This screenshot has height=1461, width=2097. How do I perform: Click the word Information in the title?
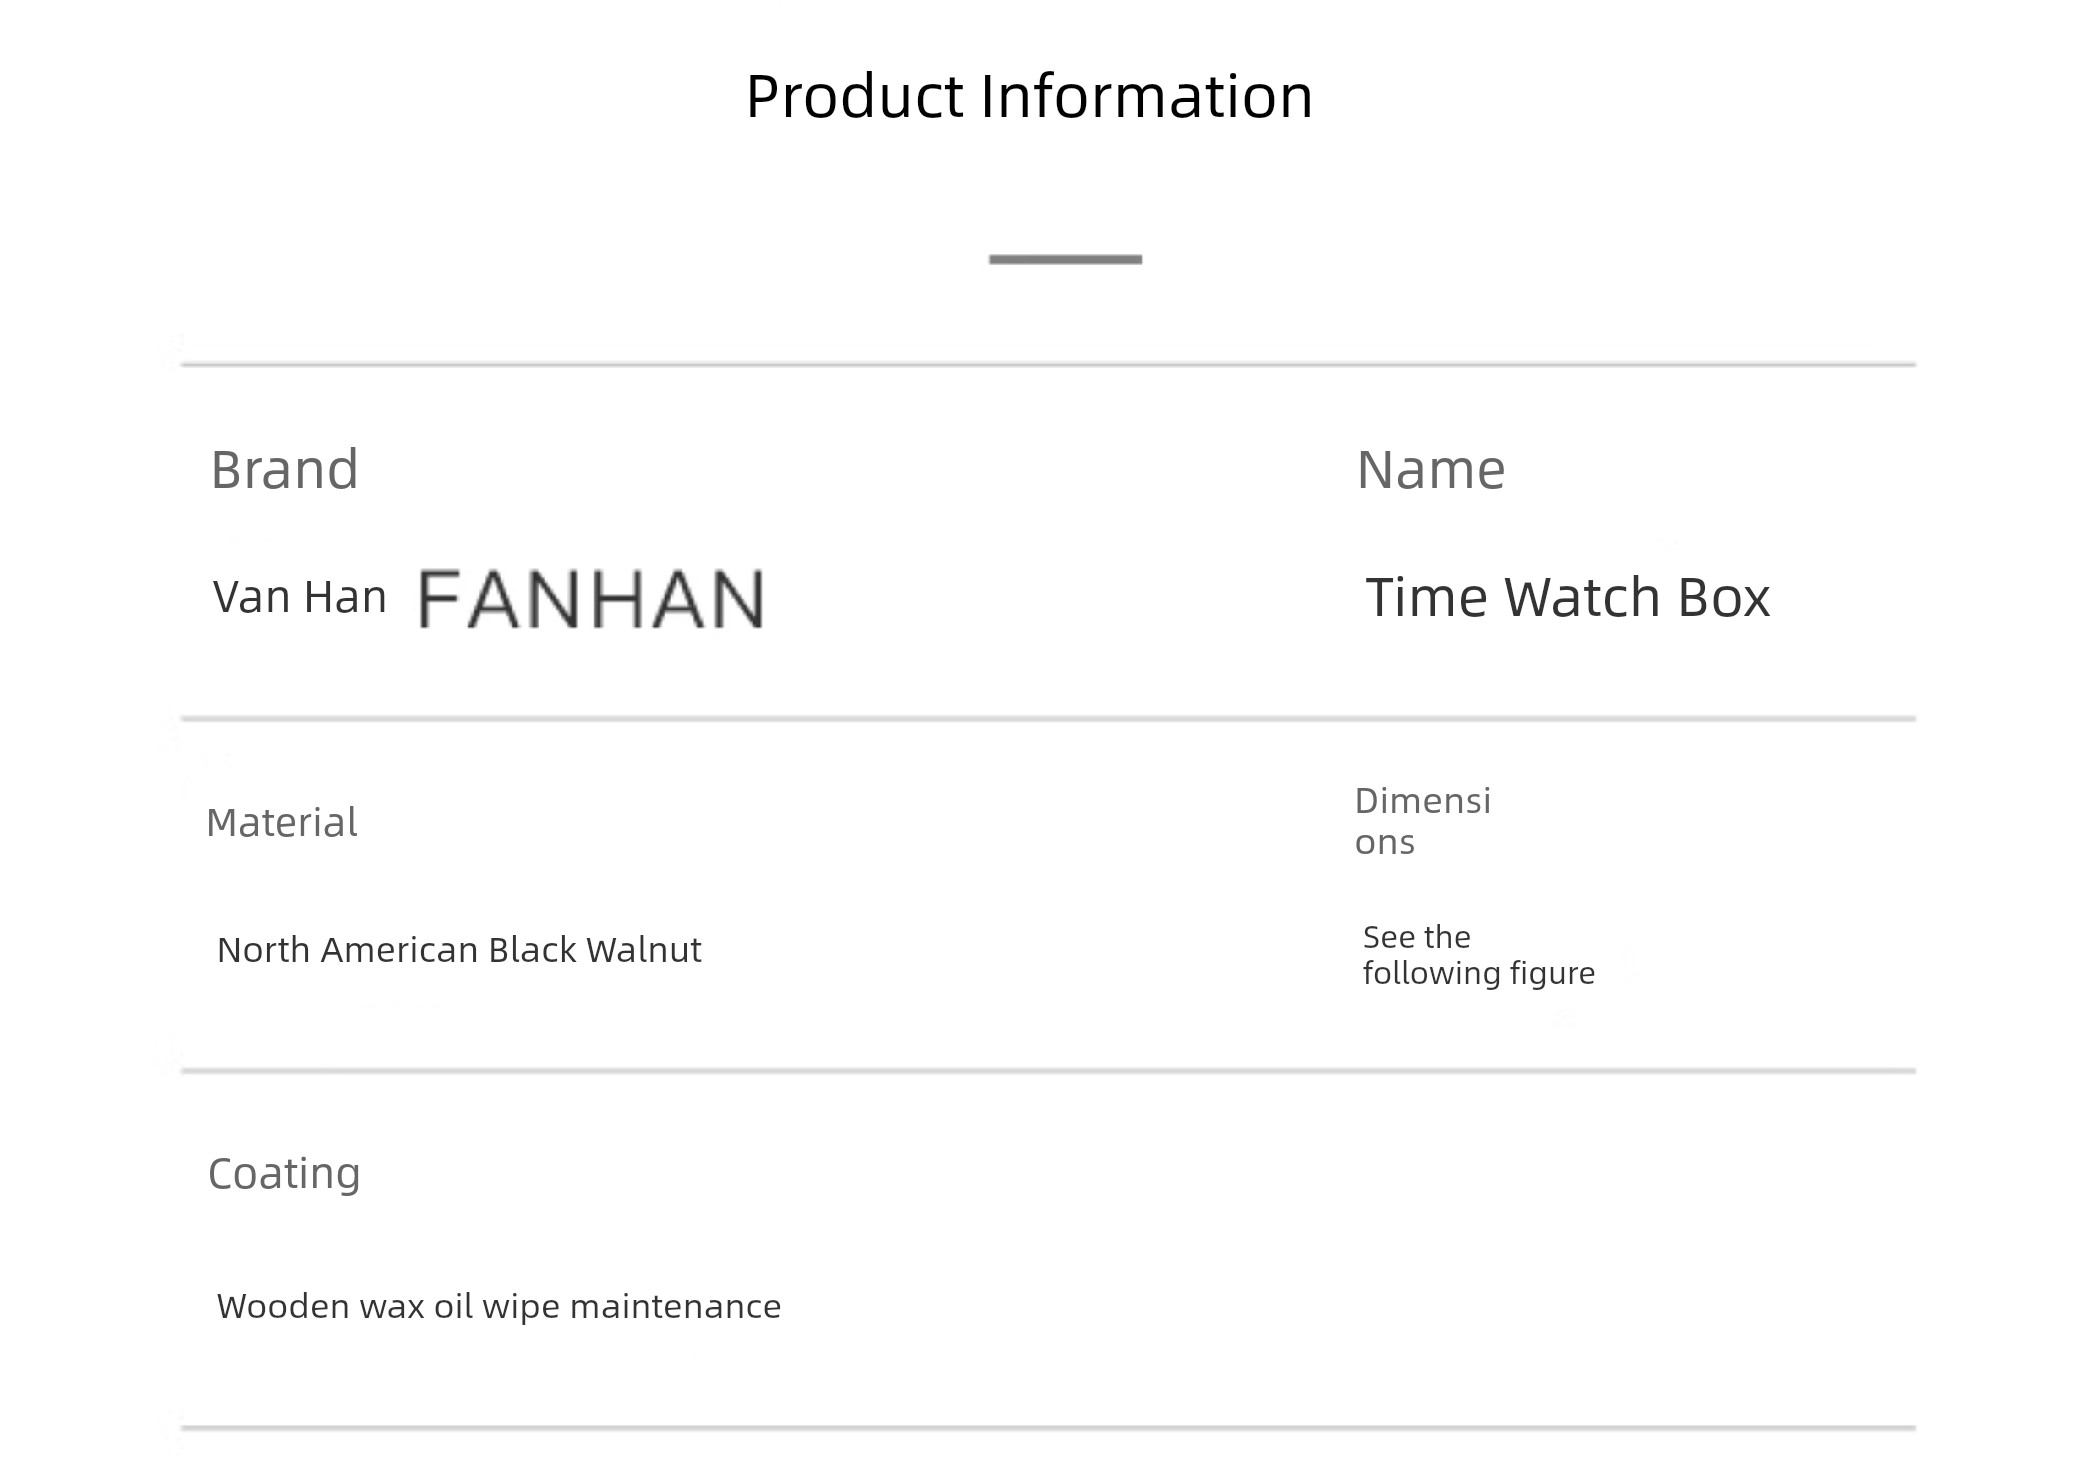pos(1147,97)
